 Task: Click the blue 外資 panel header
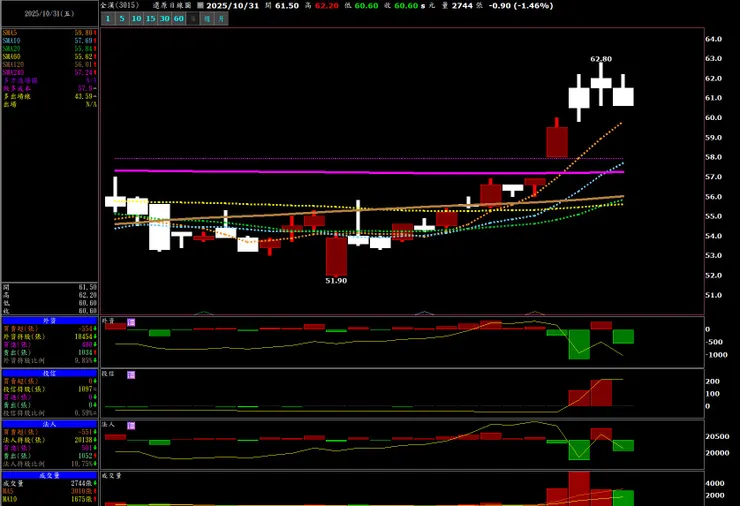click(x=50, y=320)
